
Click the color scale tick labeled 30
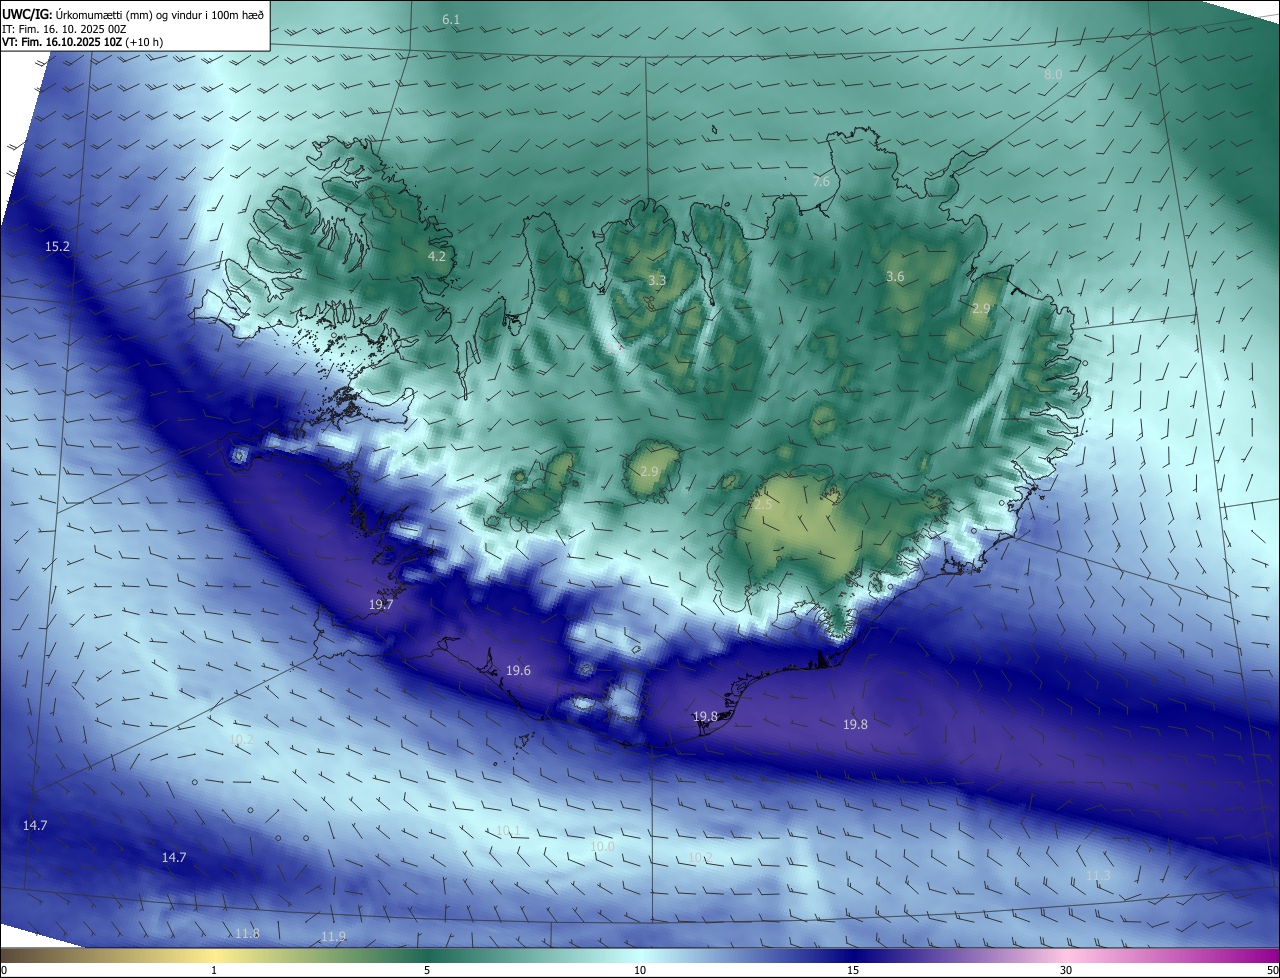click(x=1066, y=970)
